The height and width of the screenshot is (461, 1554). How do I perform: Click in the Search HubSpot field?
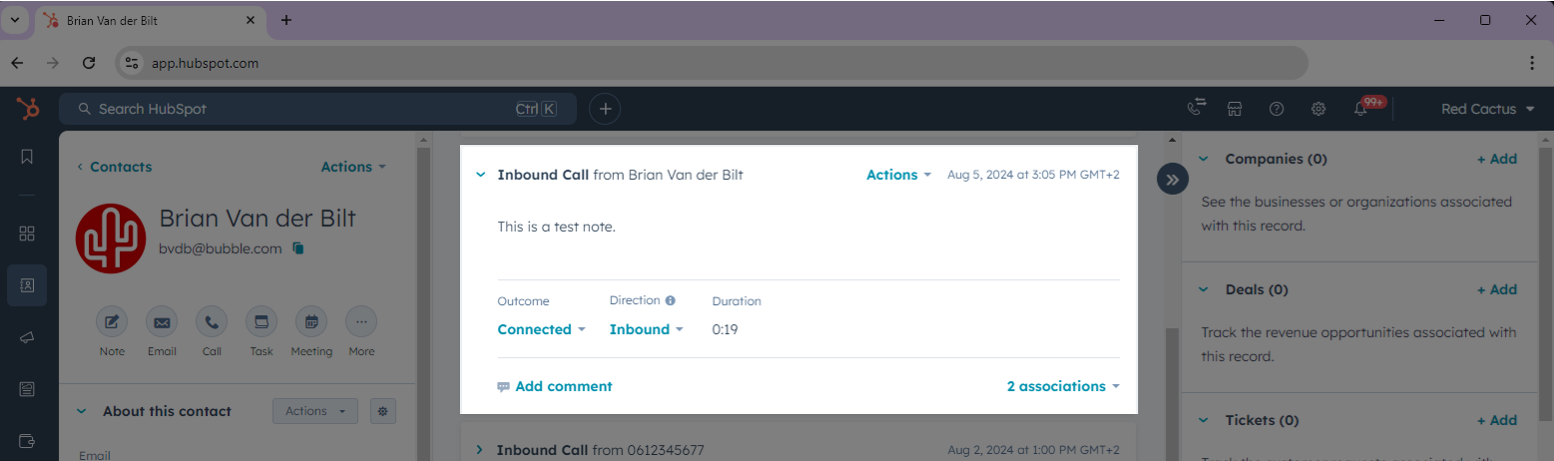tap(300, 109)
